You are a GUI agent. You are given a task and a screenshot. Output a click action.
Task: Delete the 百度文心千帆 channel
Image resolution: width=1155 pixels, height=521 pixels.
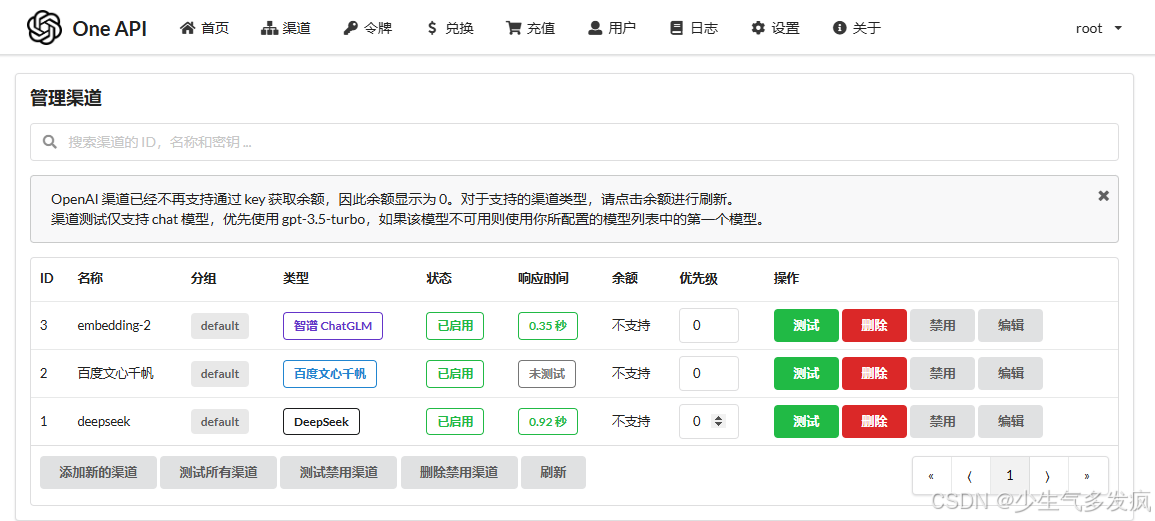(x=874, y=374)
